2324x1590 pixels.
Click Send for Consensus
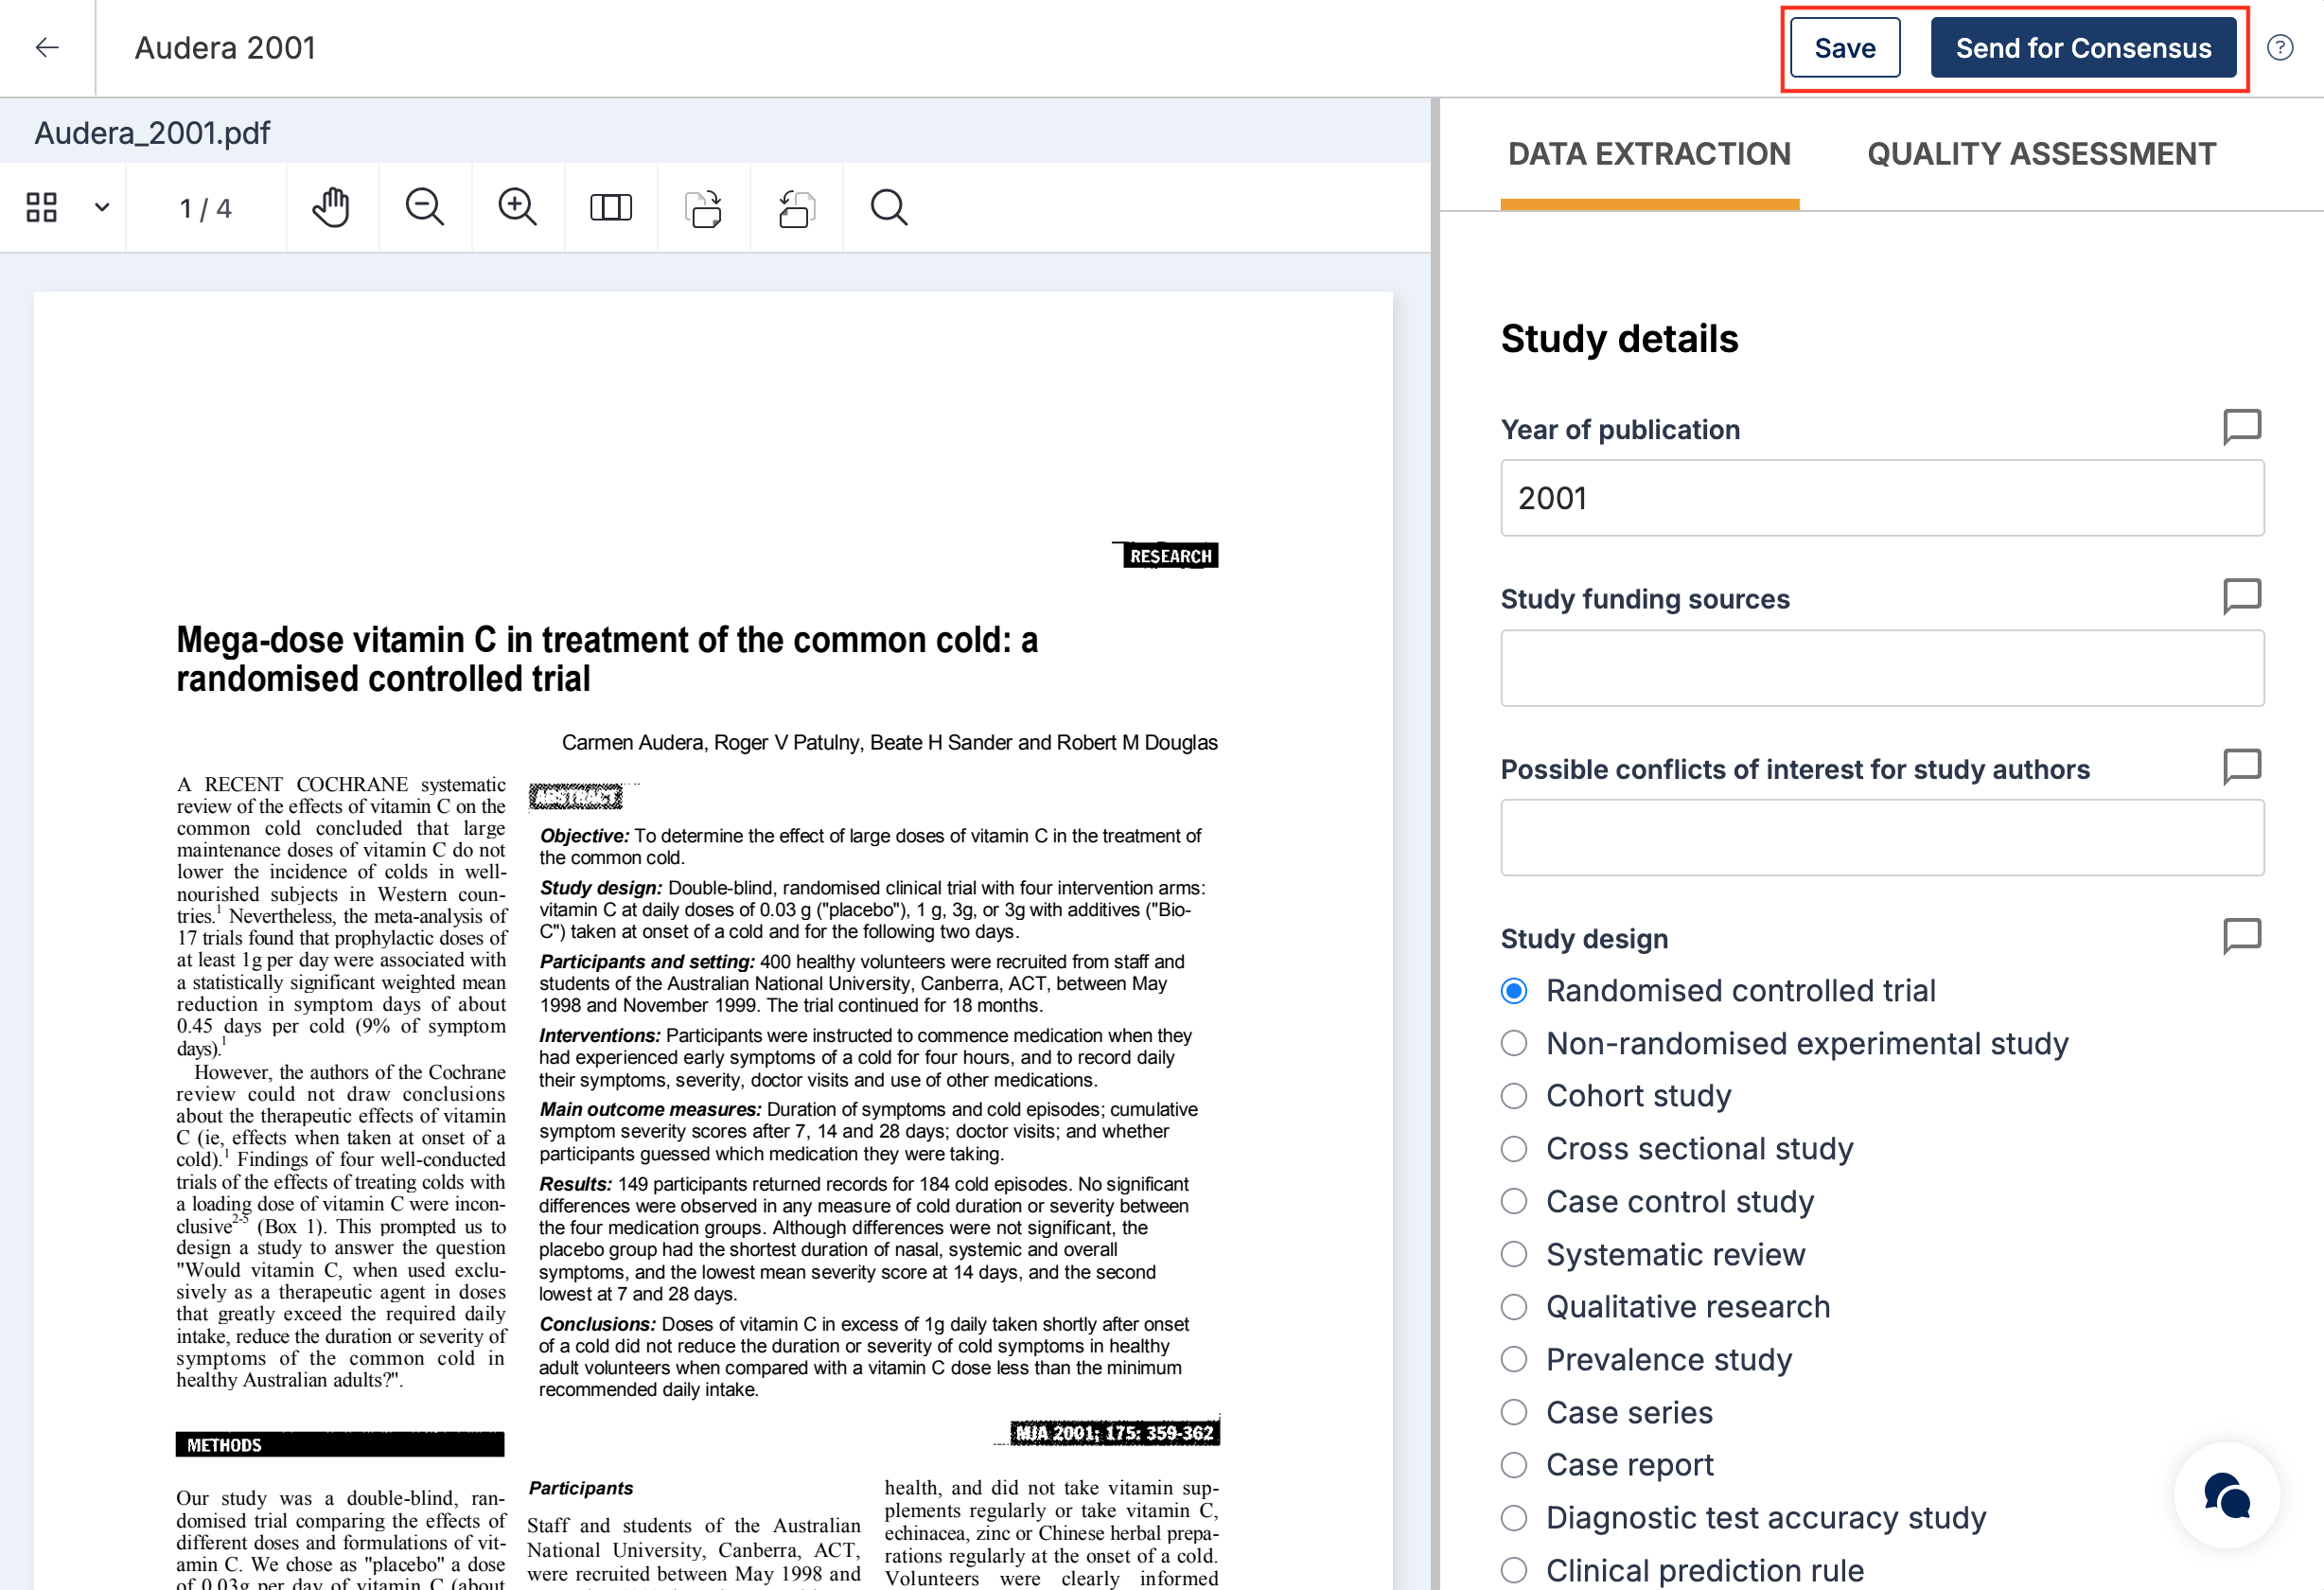[2083, 48]
